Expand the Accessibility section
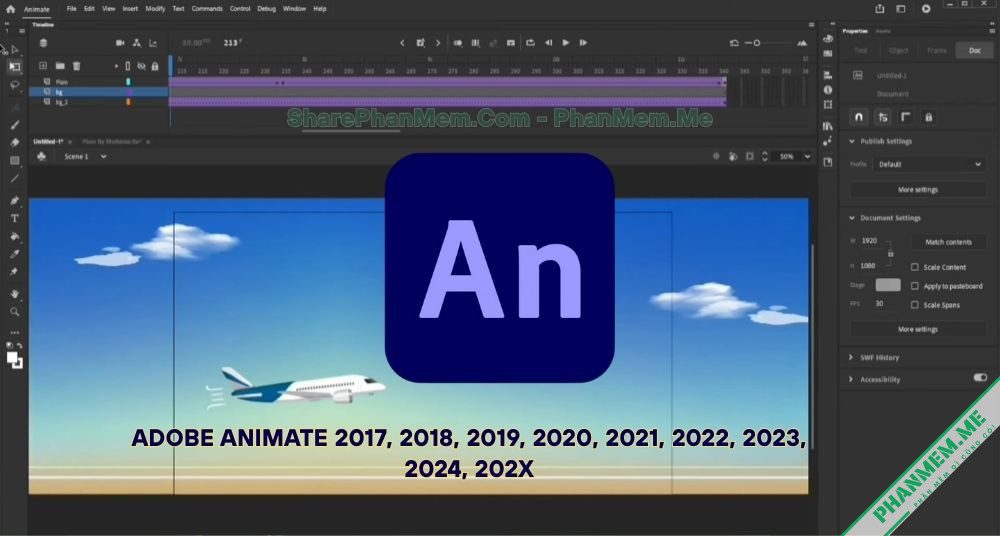The image size is (1000, 536). (x=851, y=379)
